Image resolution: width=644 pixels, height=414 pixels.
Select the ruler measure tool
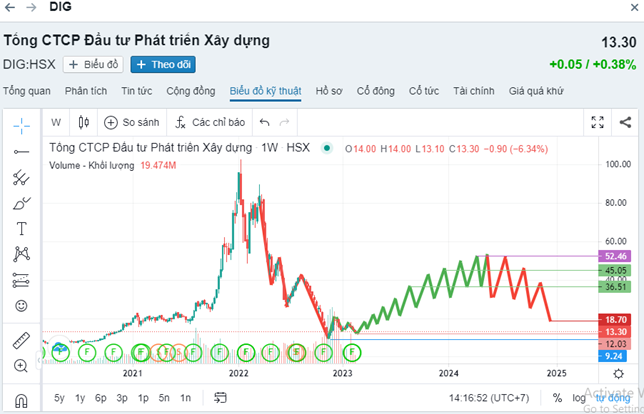tap(21, 342)
